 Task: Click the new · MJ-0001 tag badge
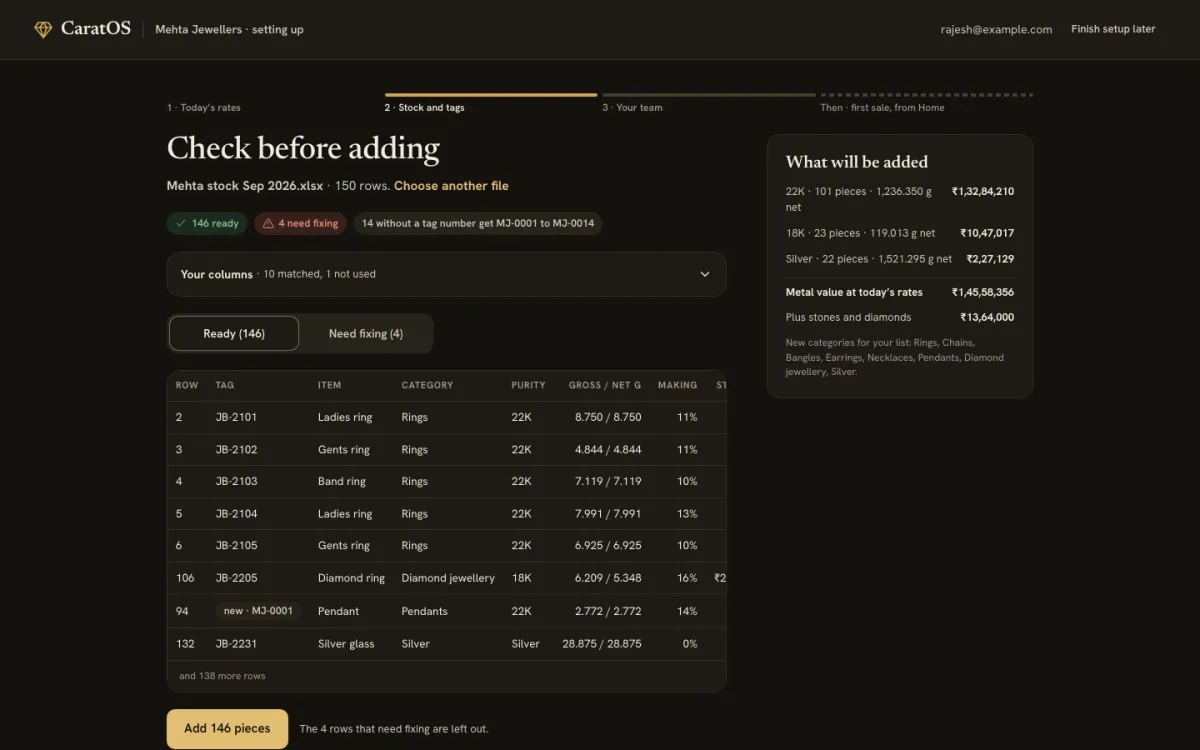258,611
